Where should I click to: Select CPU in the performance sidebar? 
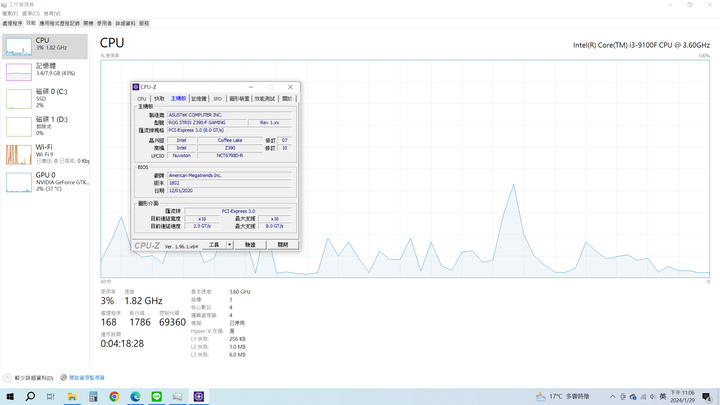point(45,46)
